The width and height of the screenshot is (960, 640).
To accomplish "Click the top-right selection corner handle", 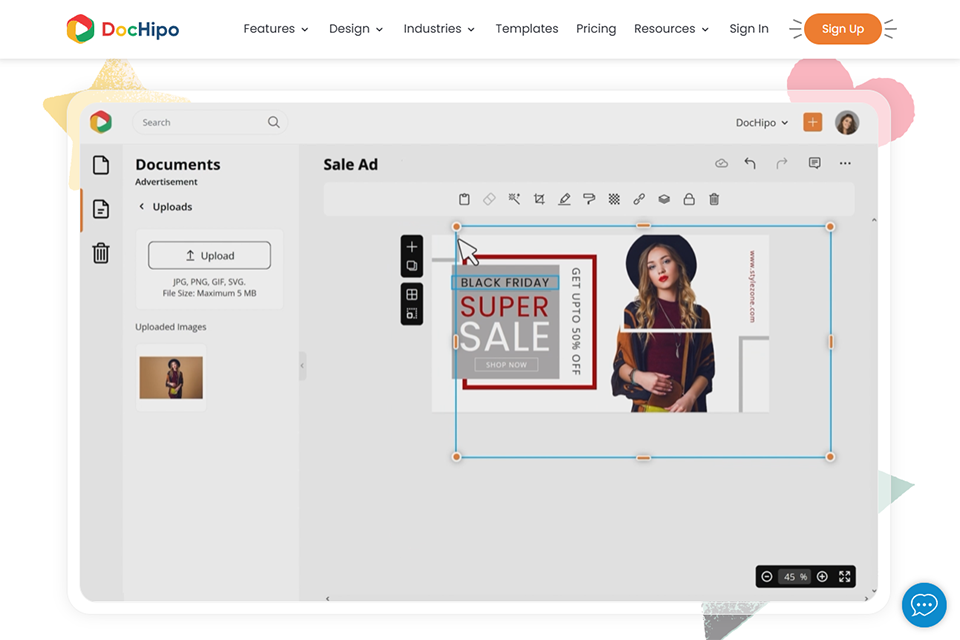I will click(830, 227).
